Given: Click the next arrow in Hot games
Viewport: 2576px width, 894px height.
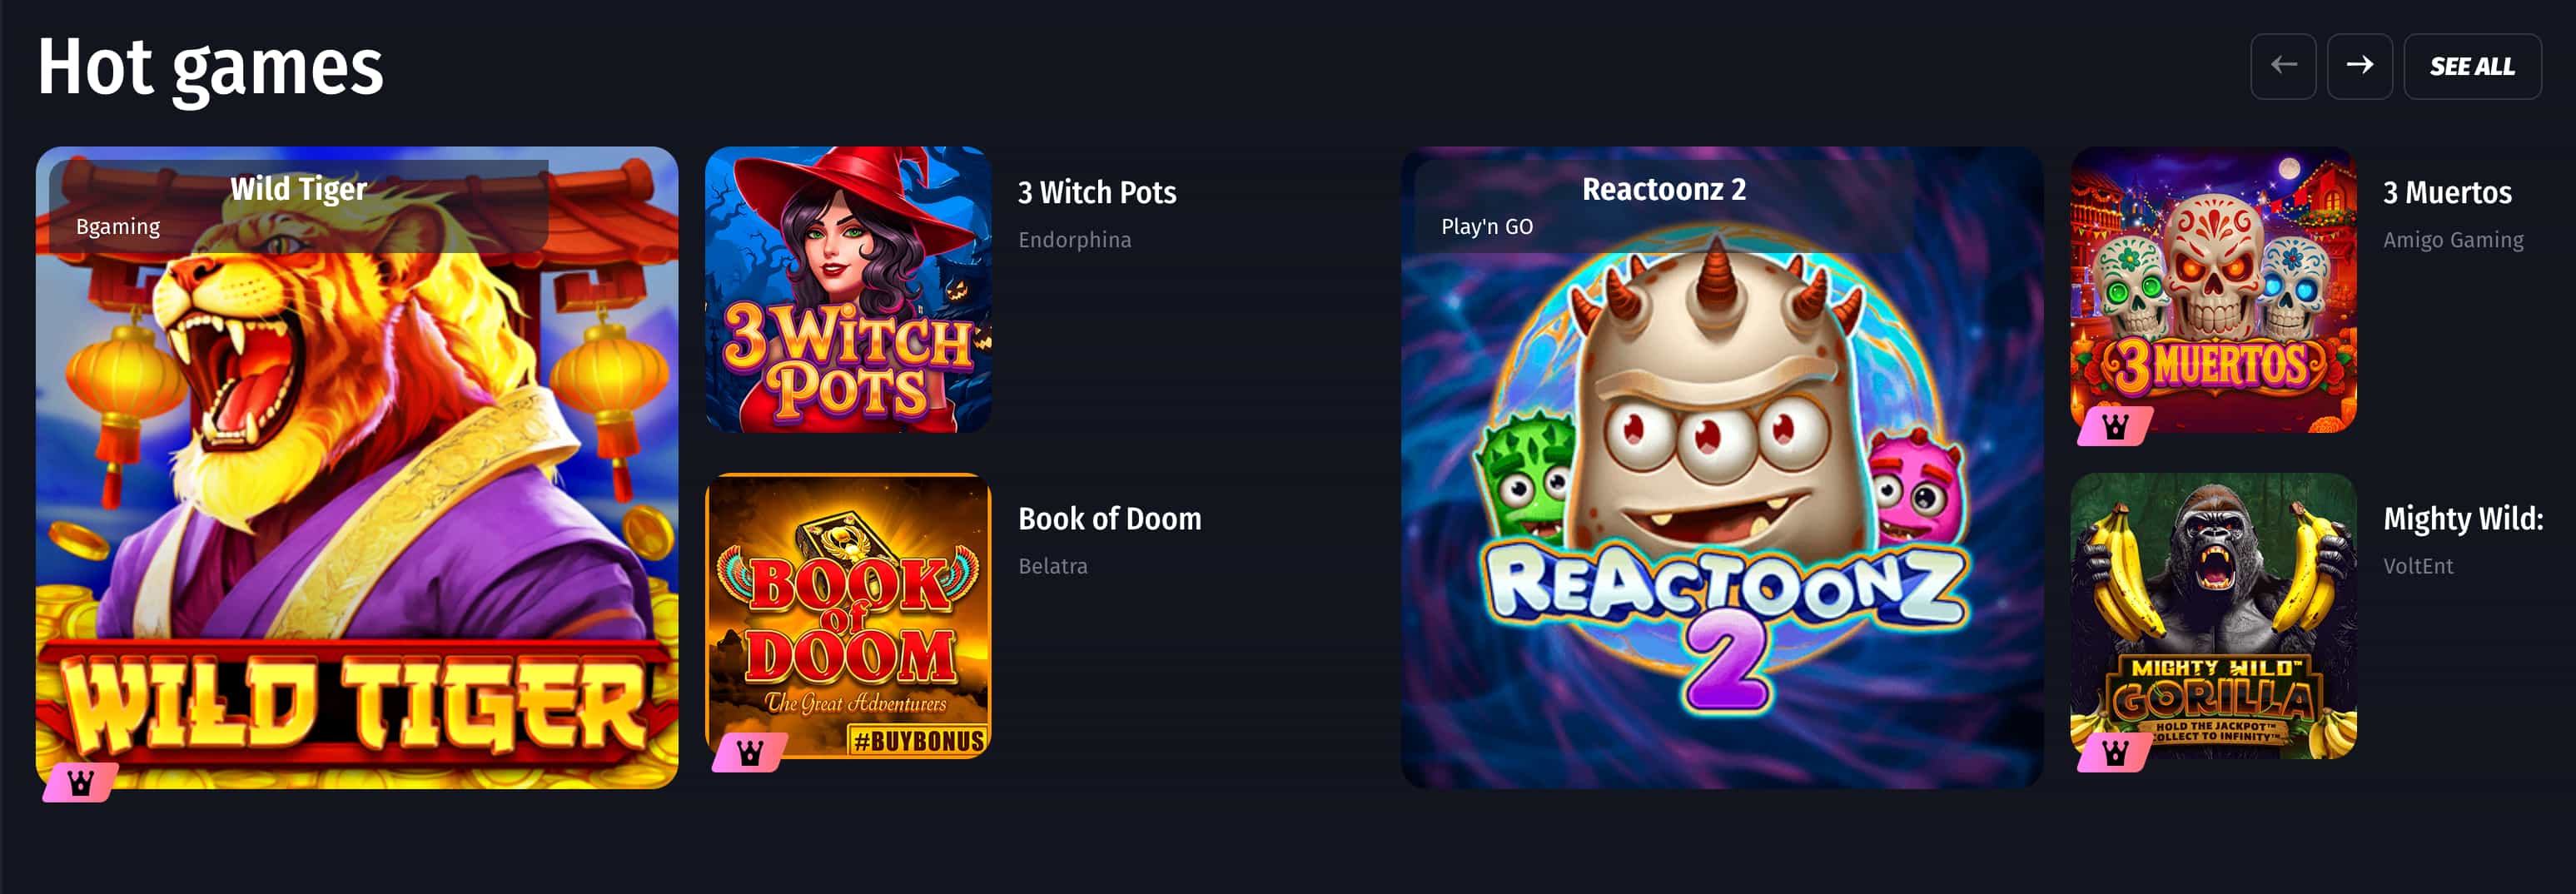Looking at the screenshot, I should point(2359,66).
